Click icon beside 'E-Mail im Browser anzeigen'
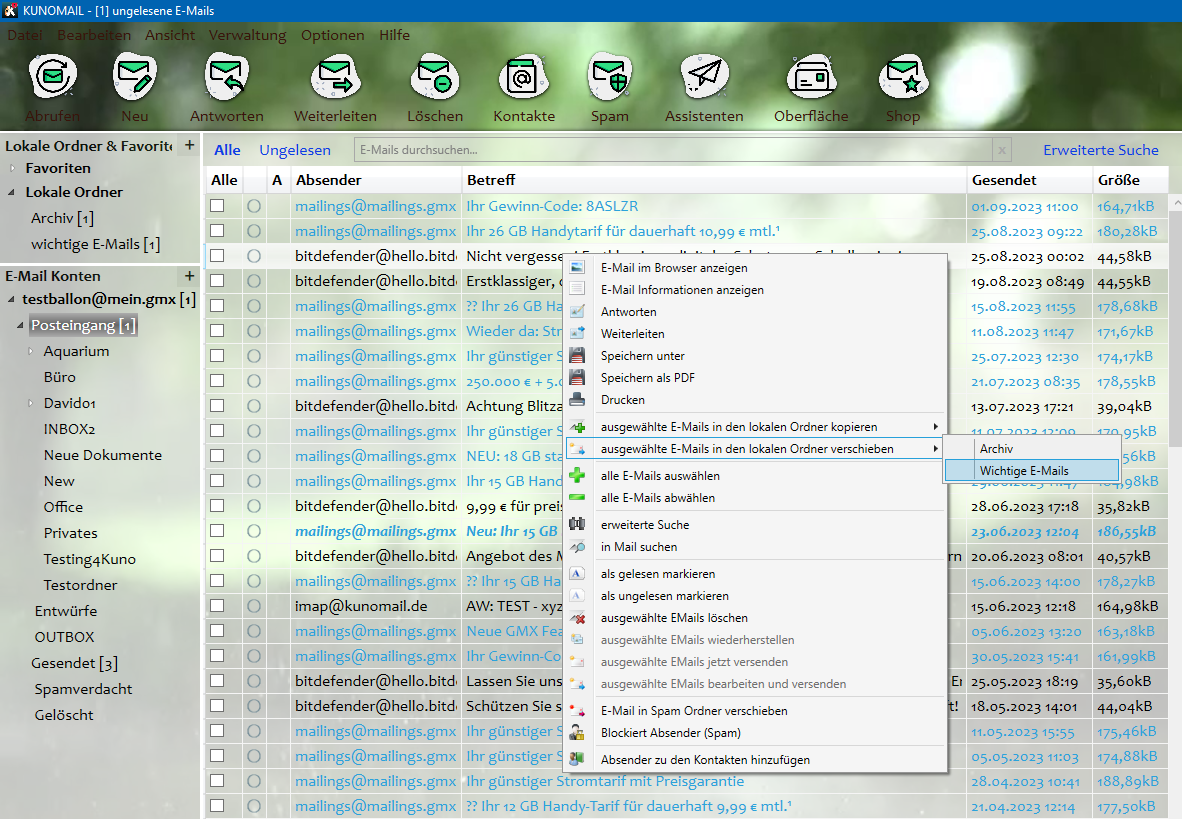Image resolution: width=1182 pixels, height=819 pixels. (577, 268)
